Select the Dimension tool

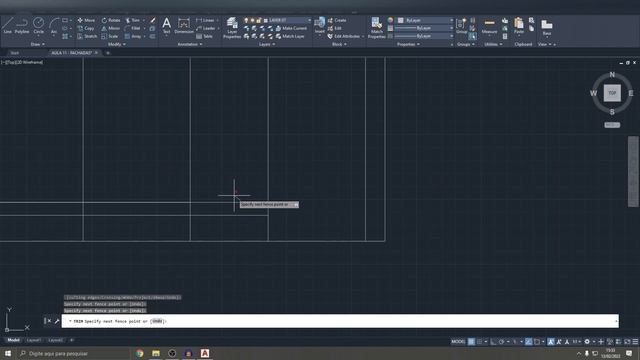coord(184,25)
